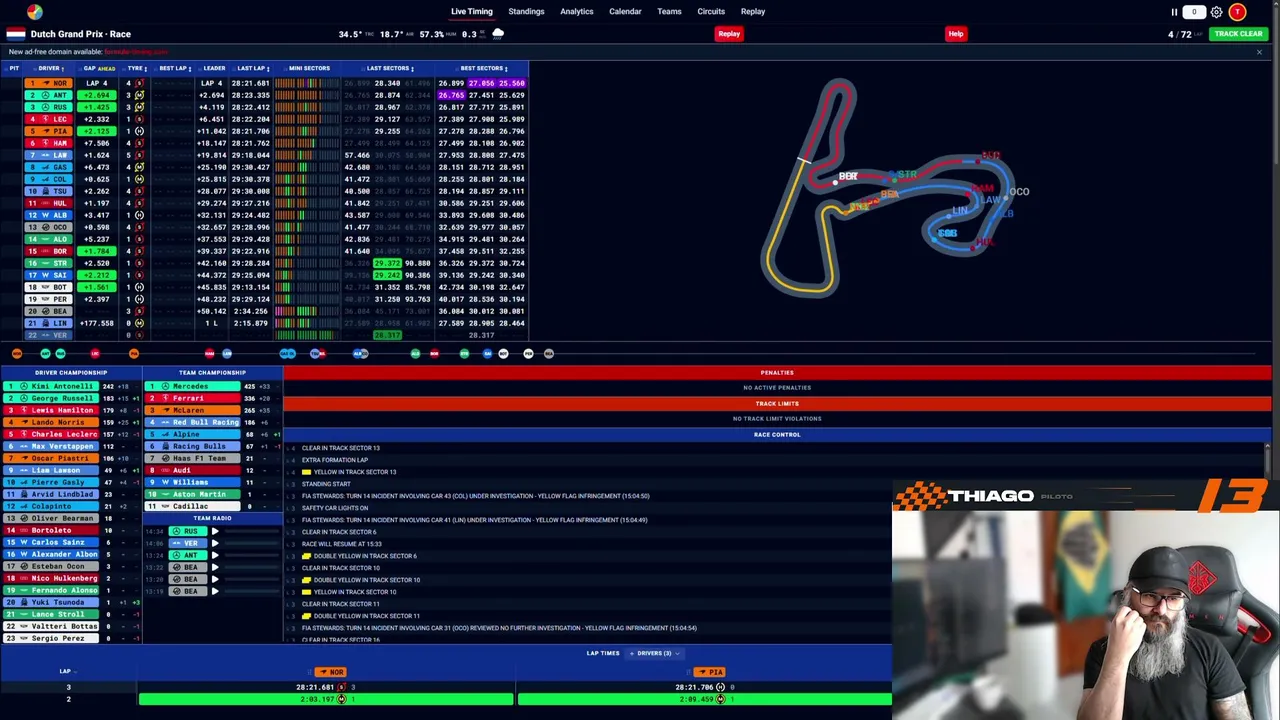Select driver LEC in timing table
Image resolution: width=1280 pixels, height=720 pixels.
49,119
